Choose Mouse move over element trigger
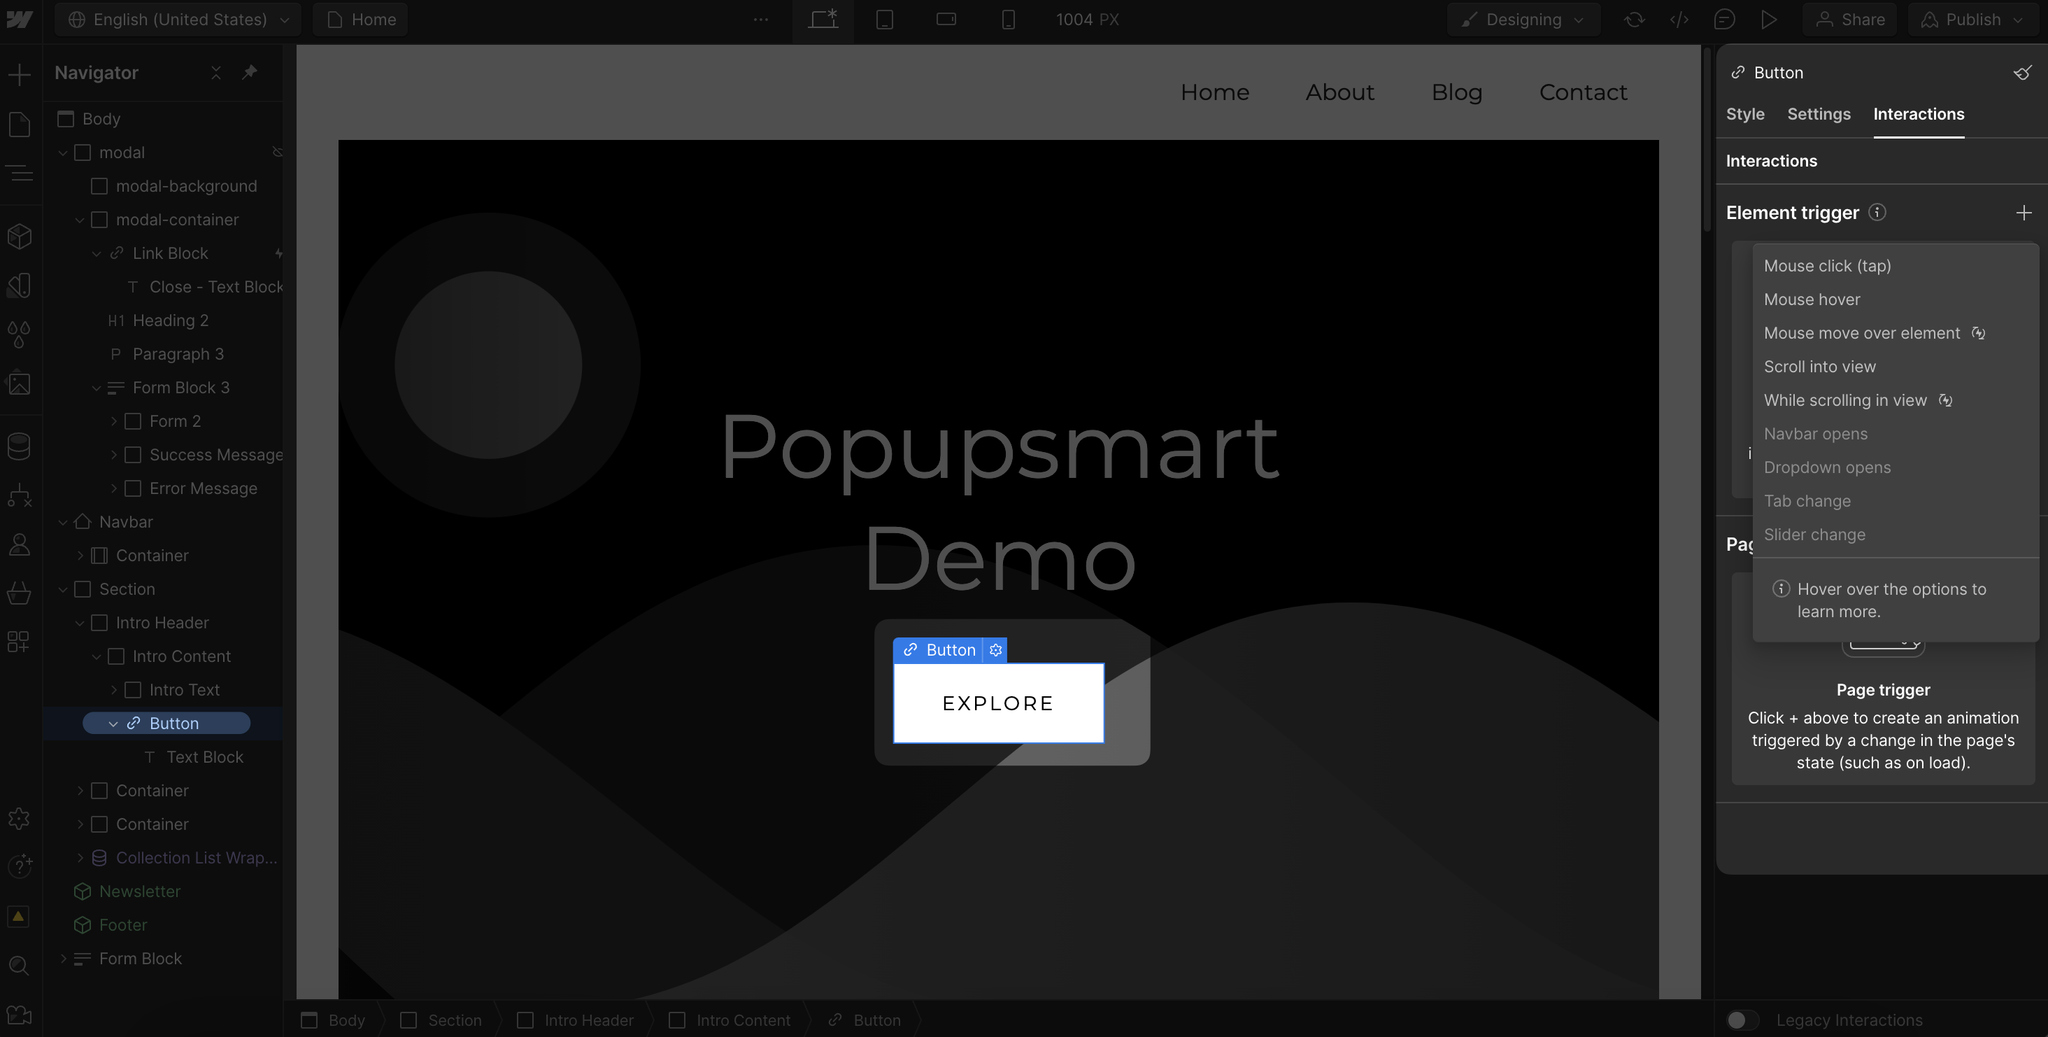This screenshot has height=1037, width=2048. pos(1895,333)
